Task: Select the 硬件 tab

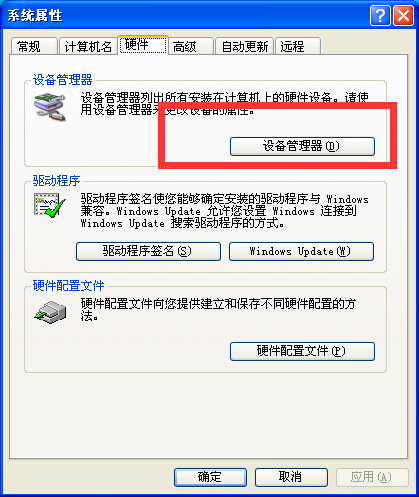Action: 143,44
